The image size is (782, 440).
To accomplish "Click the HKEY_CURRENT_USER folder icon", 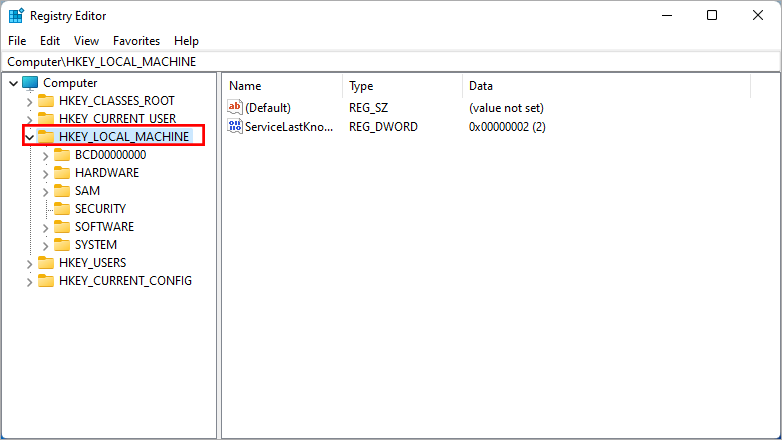I will pyautogui.click(x=46, y=119).
